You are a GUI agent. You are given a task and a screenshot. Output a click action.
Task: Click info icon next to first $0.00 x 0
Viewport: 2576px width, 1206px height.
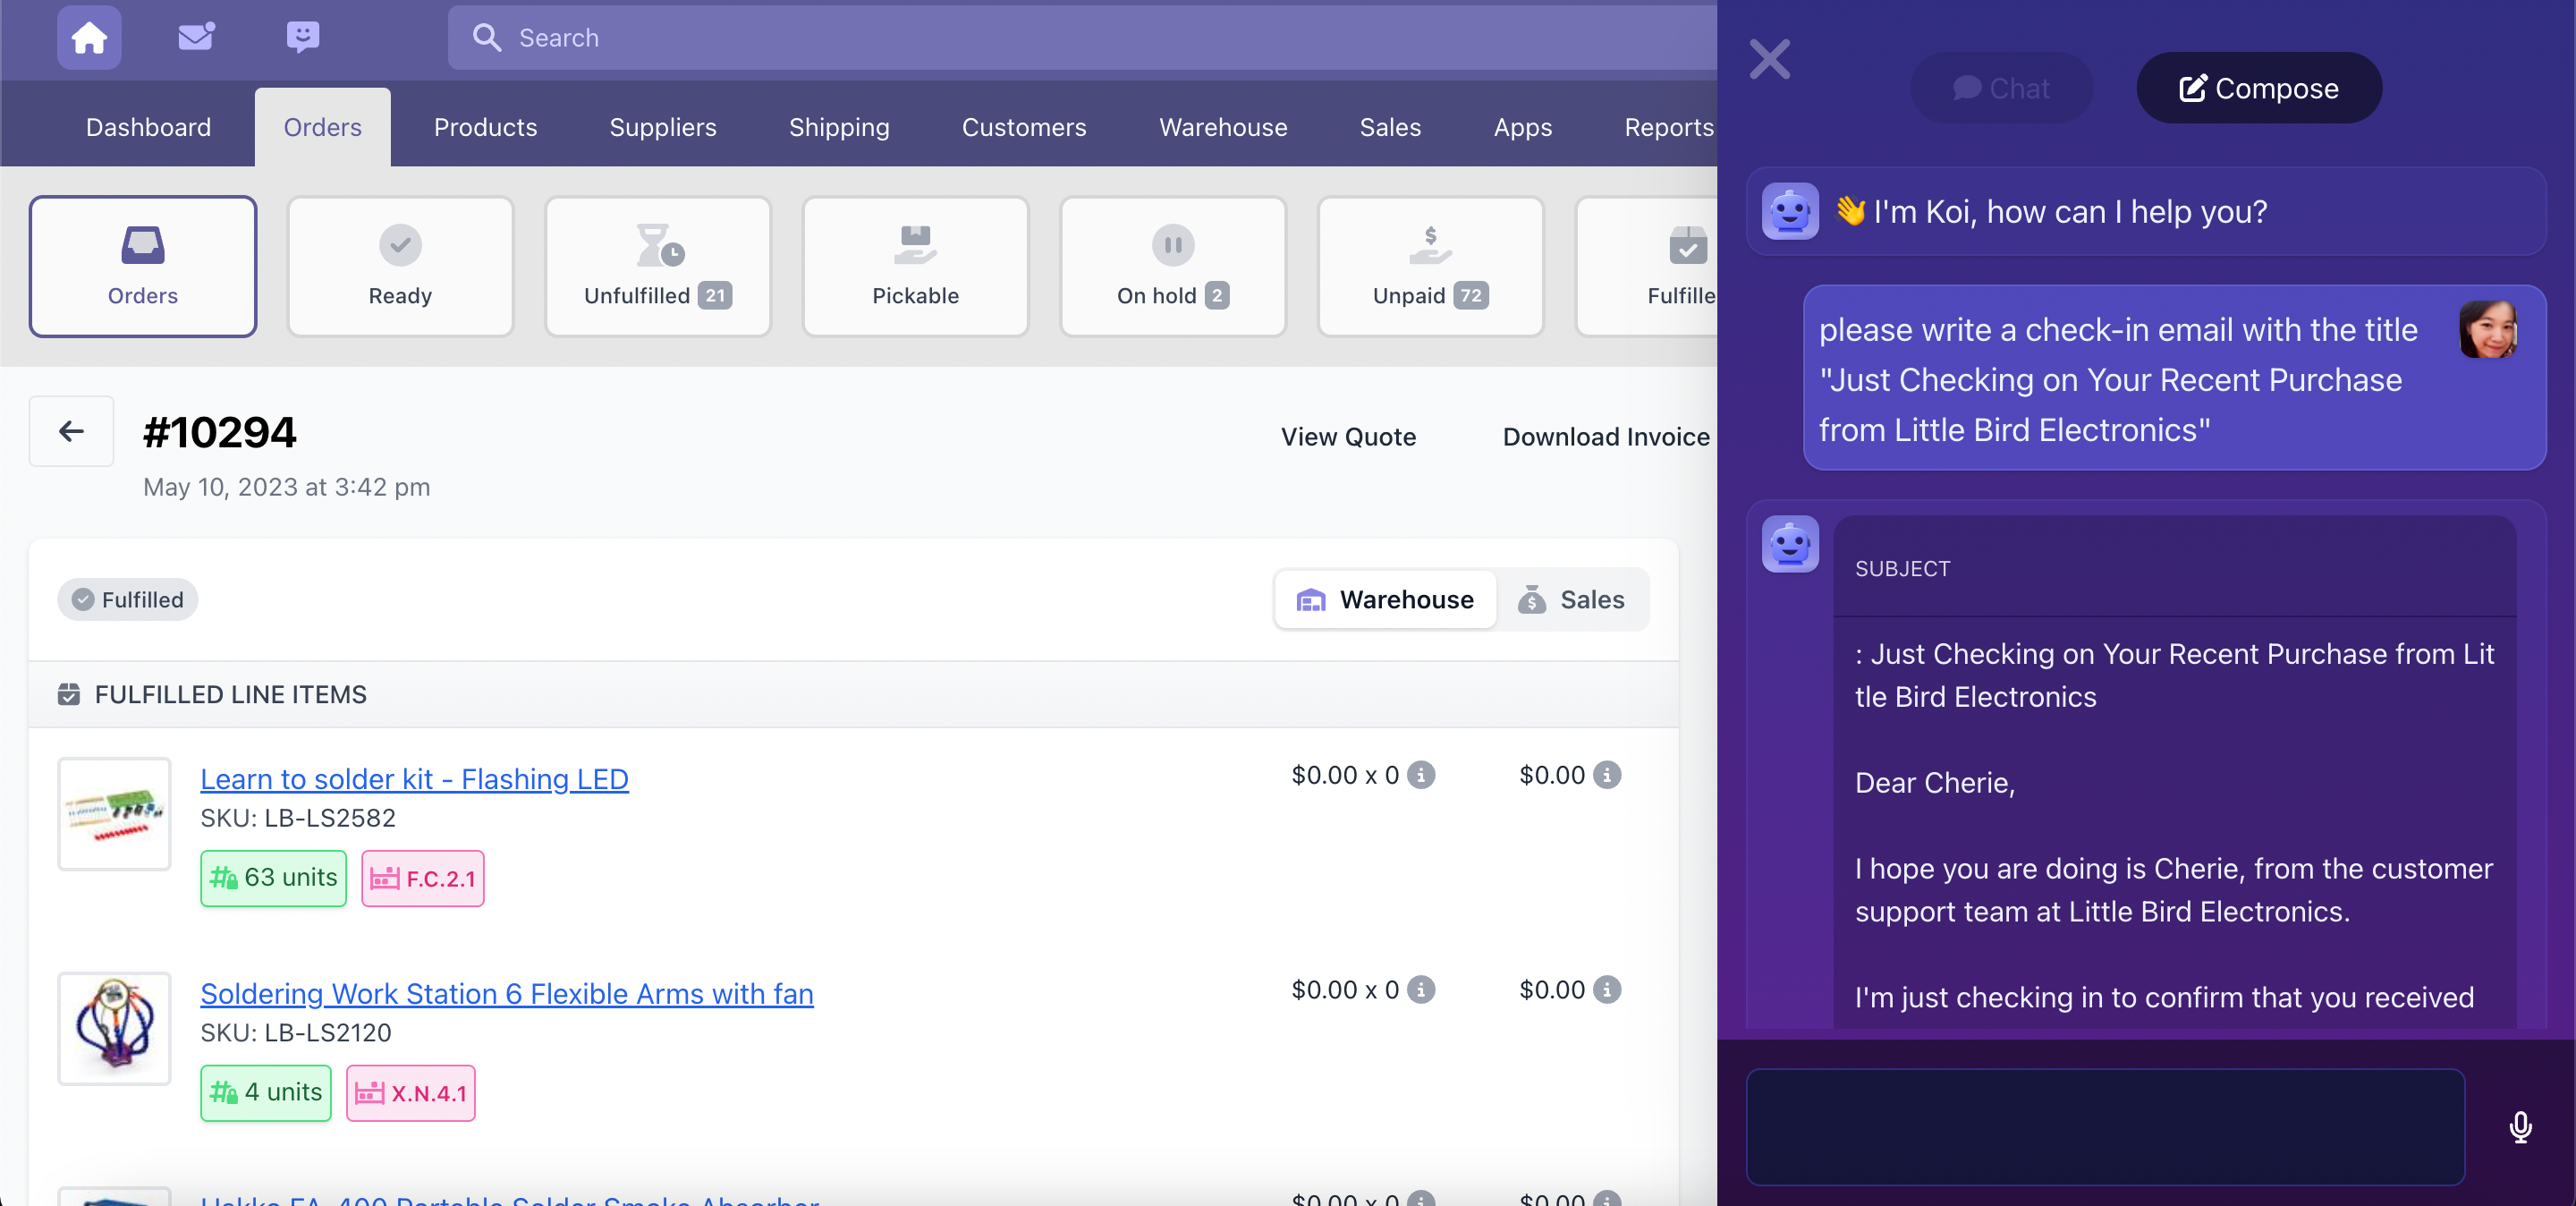point(1421,775)
